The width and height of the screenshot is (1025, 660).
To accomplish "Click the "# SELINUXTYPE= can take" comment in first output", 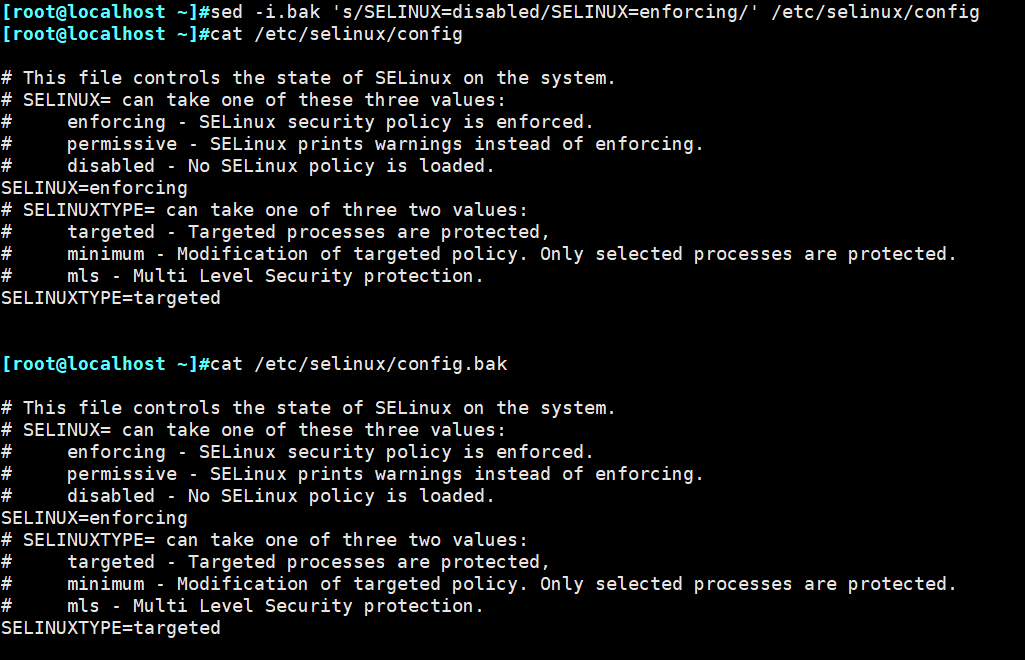I will (x=264, y=210).
